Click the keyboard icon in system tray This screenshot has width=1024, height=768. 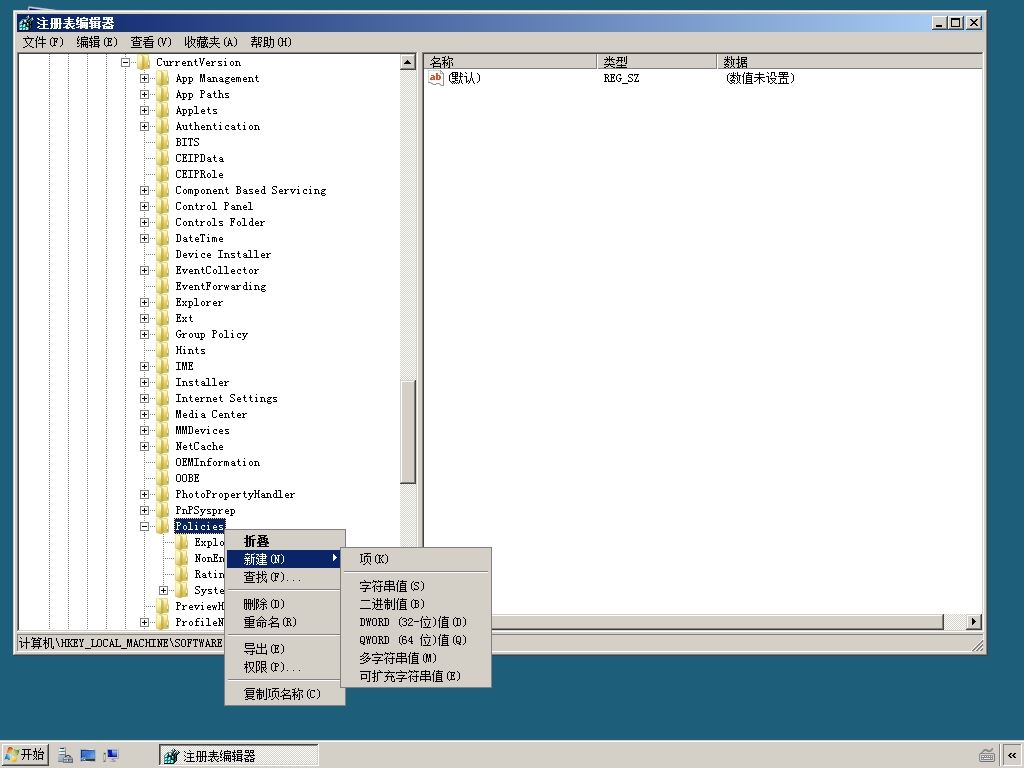coord(987,756)
